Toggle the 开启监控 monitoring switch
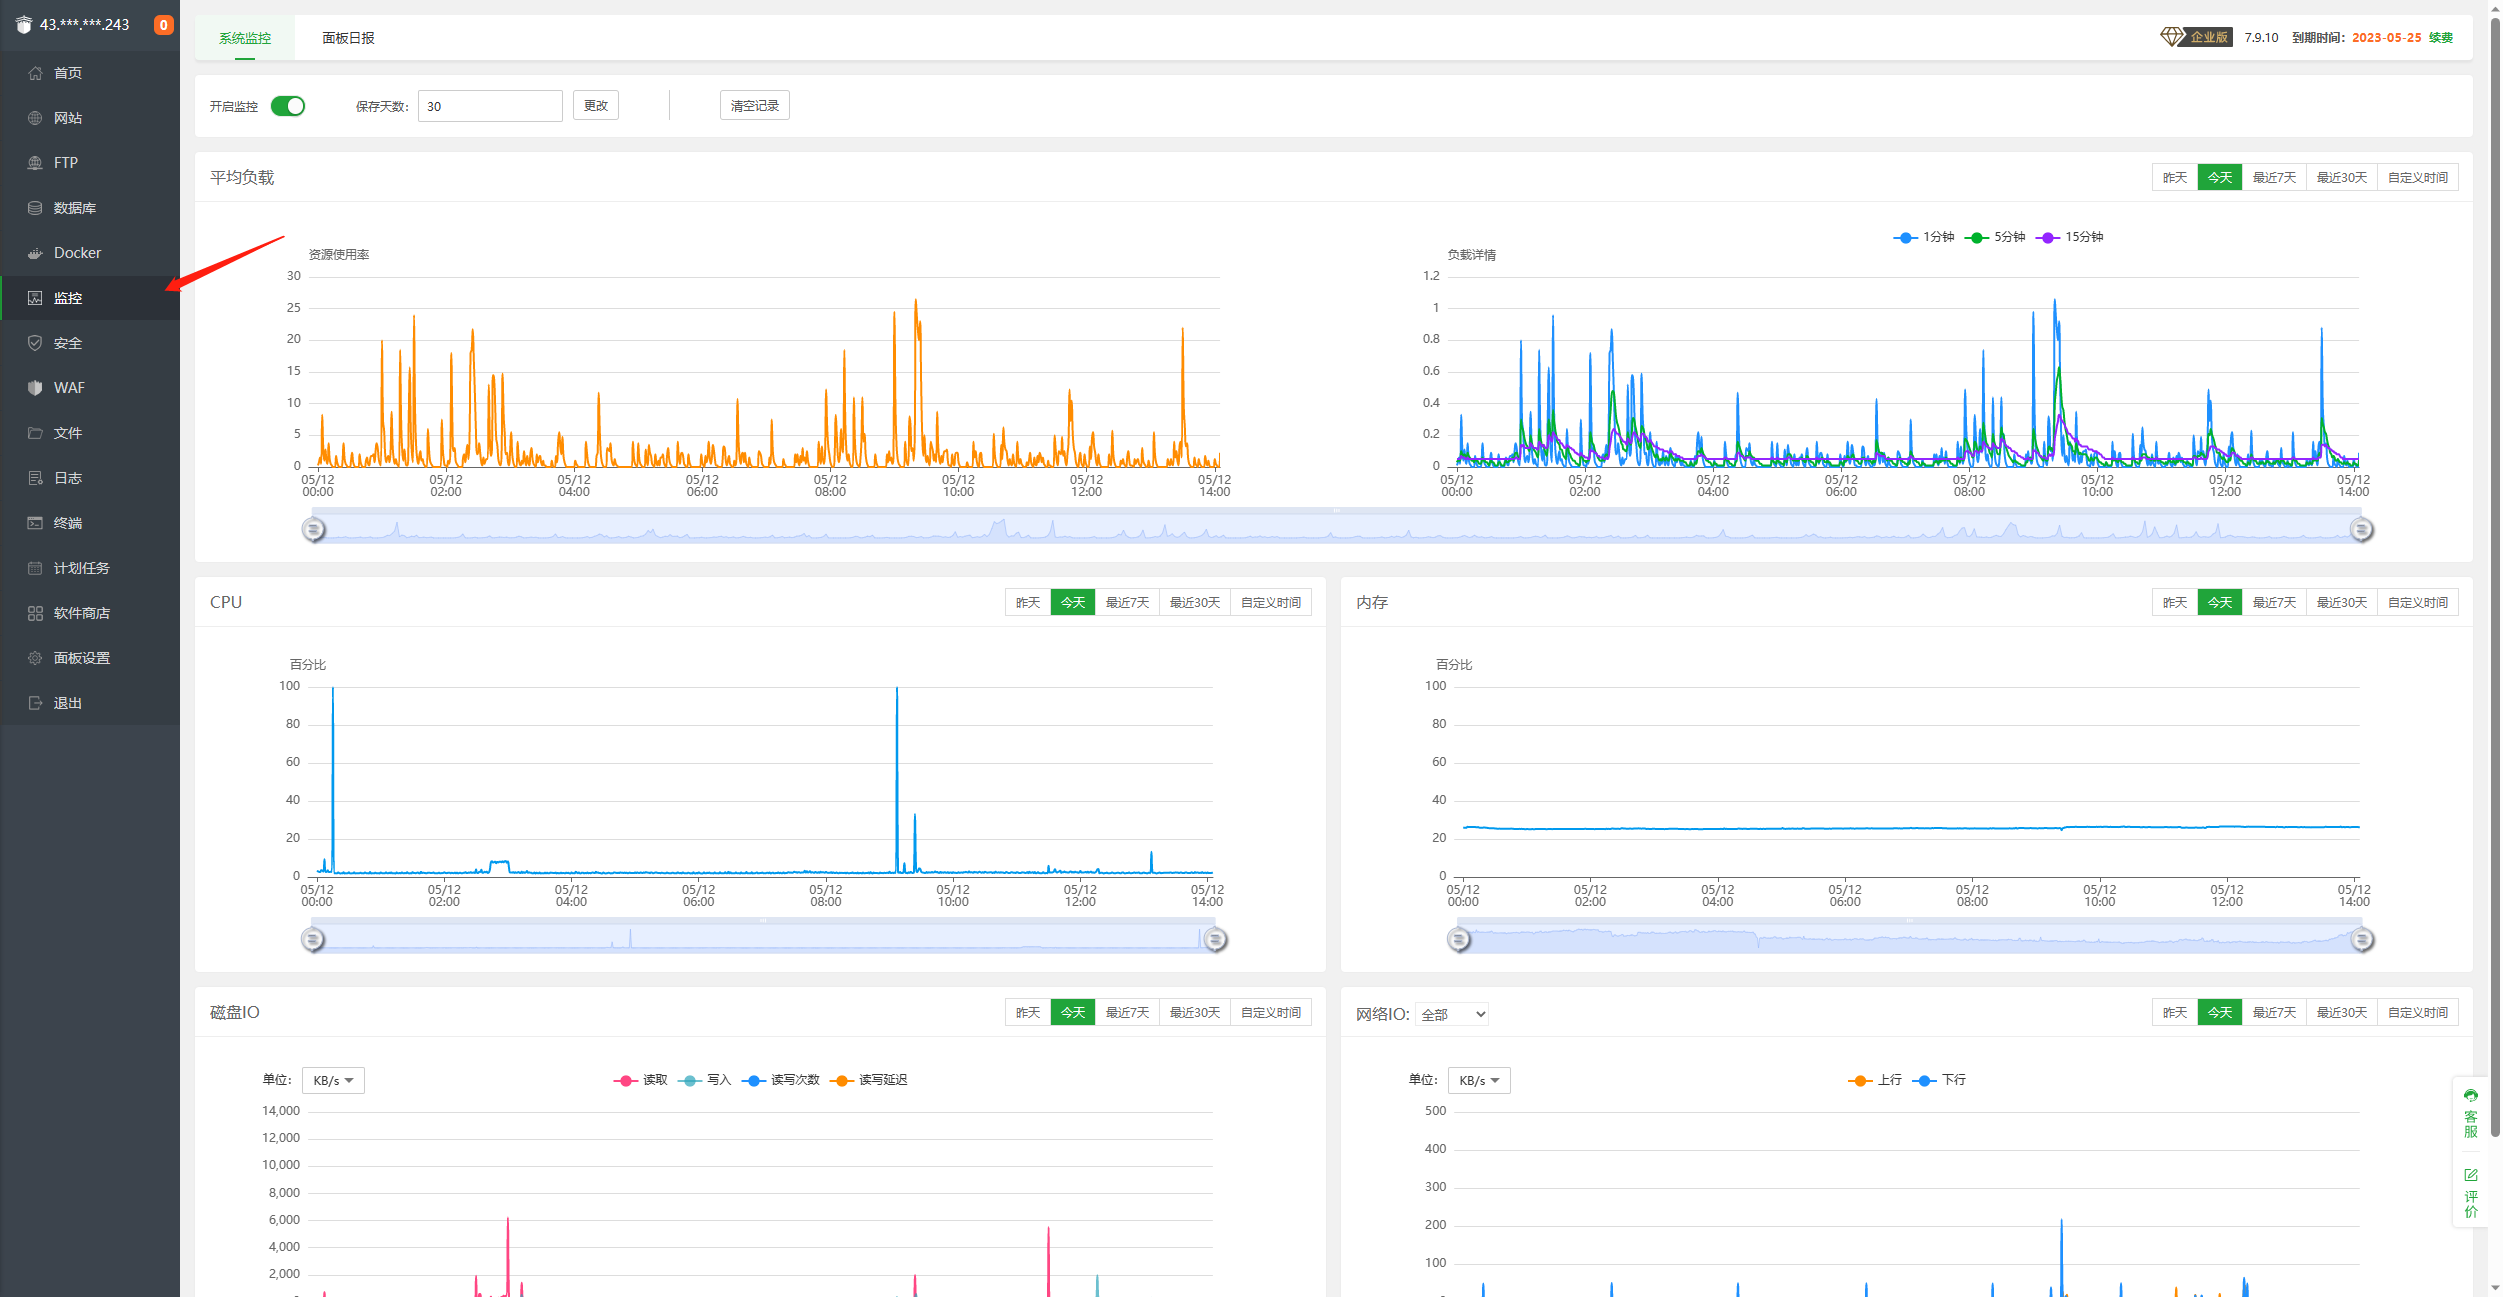This screenshot has height=1297, width=2503. tap(288, 106)
